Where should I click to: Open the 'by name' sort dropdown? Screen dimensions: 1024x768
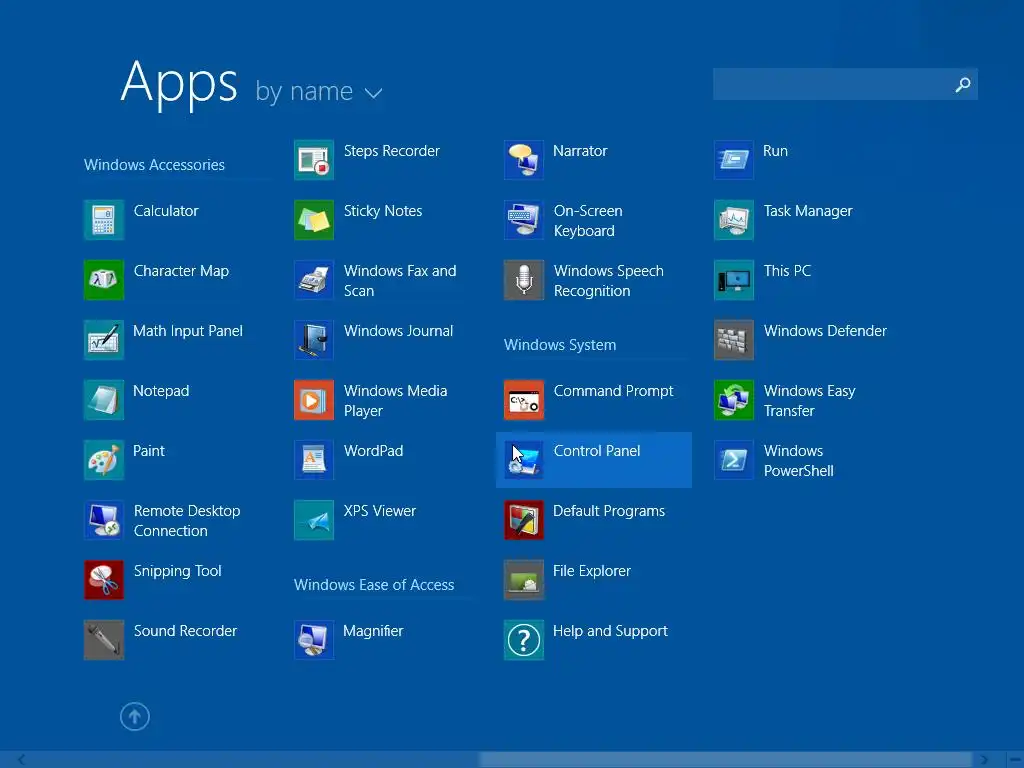pyautogui.click(x=319, y=92)
